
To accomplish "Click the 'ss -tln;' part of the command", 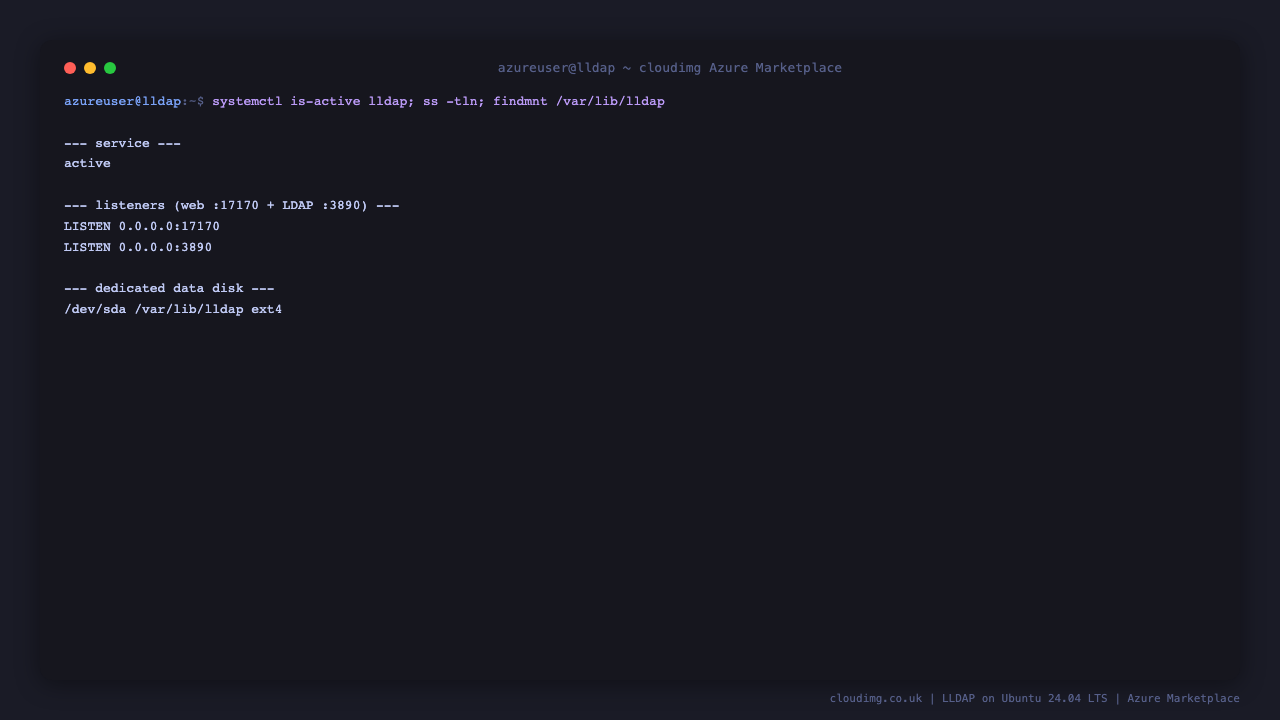I will 454,102.
